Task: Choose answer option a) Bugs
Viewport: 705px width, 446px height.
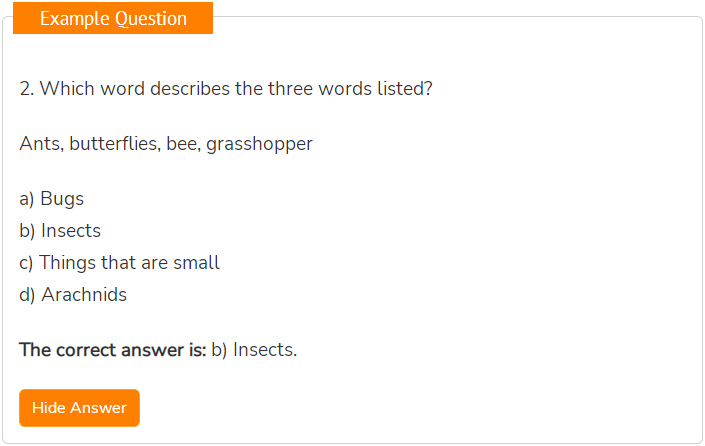Action: (x=52, y=199)
